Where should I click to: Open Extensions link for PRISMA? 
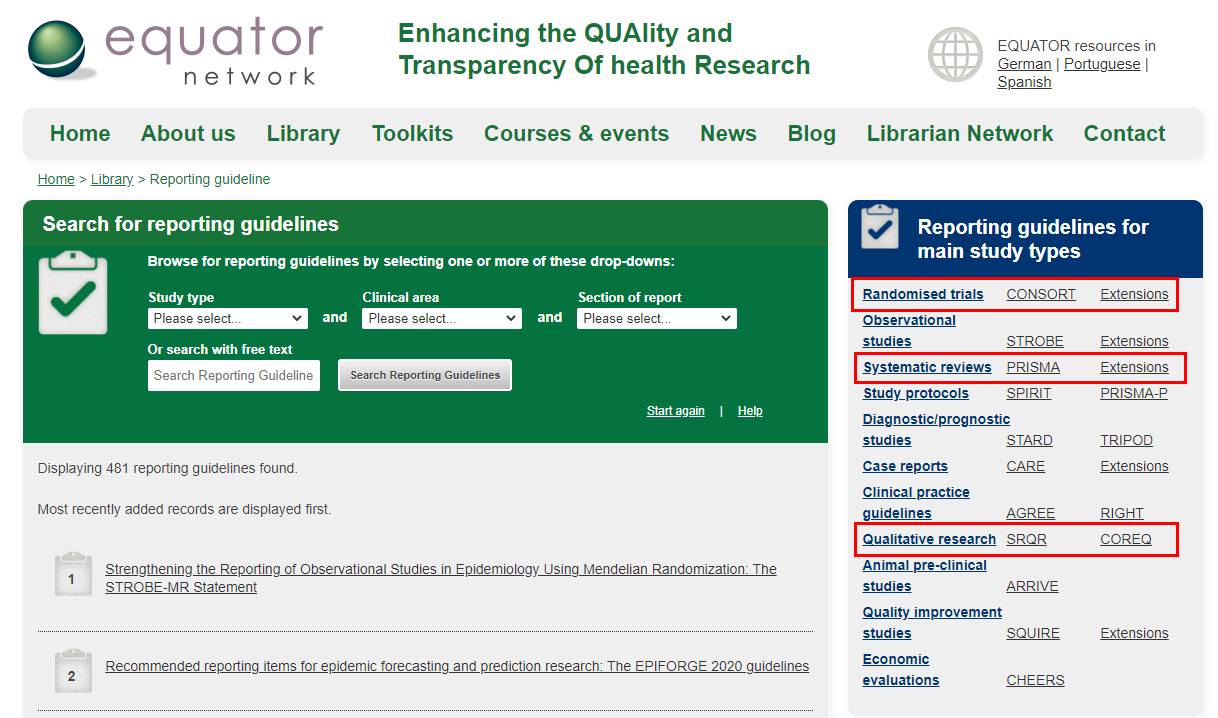click(x=1134, y=367)
